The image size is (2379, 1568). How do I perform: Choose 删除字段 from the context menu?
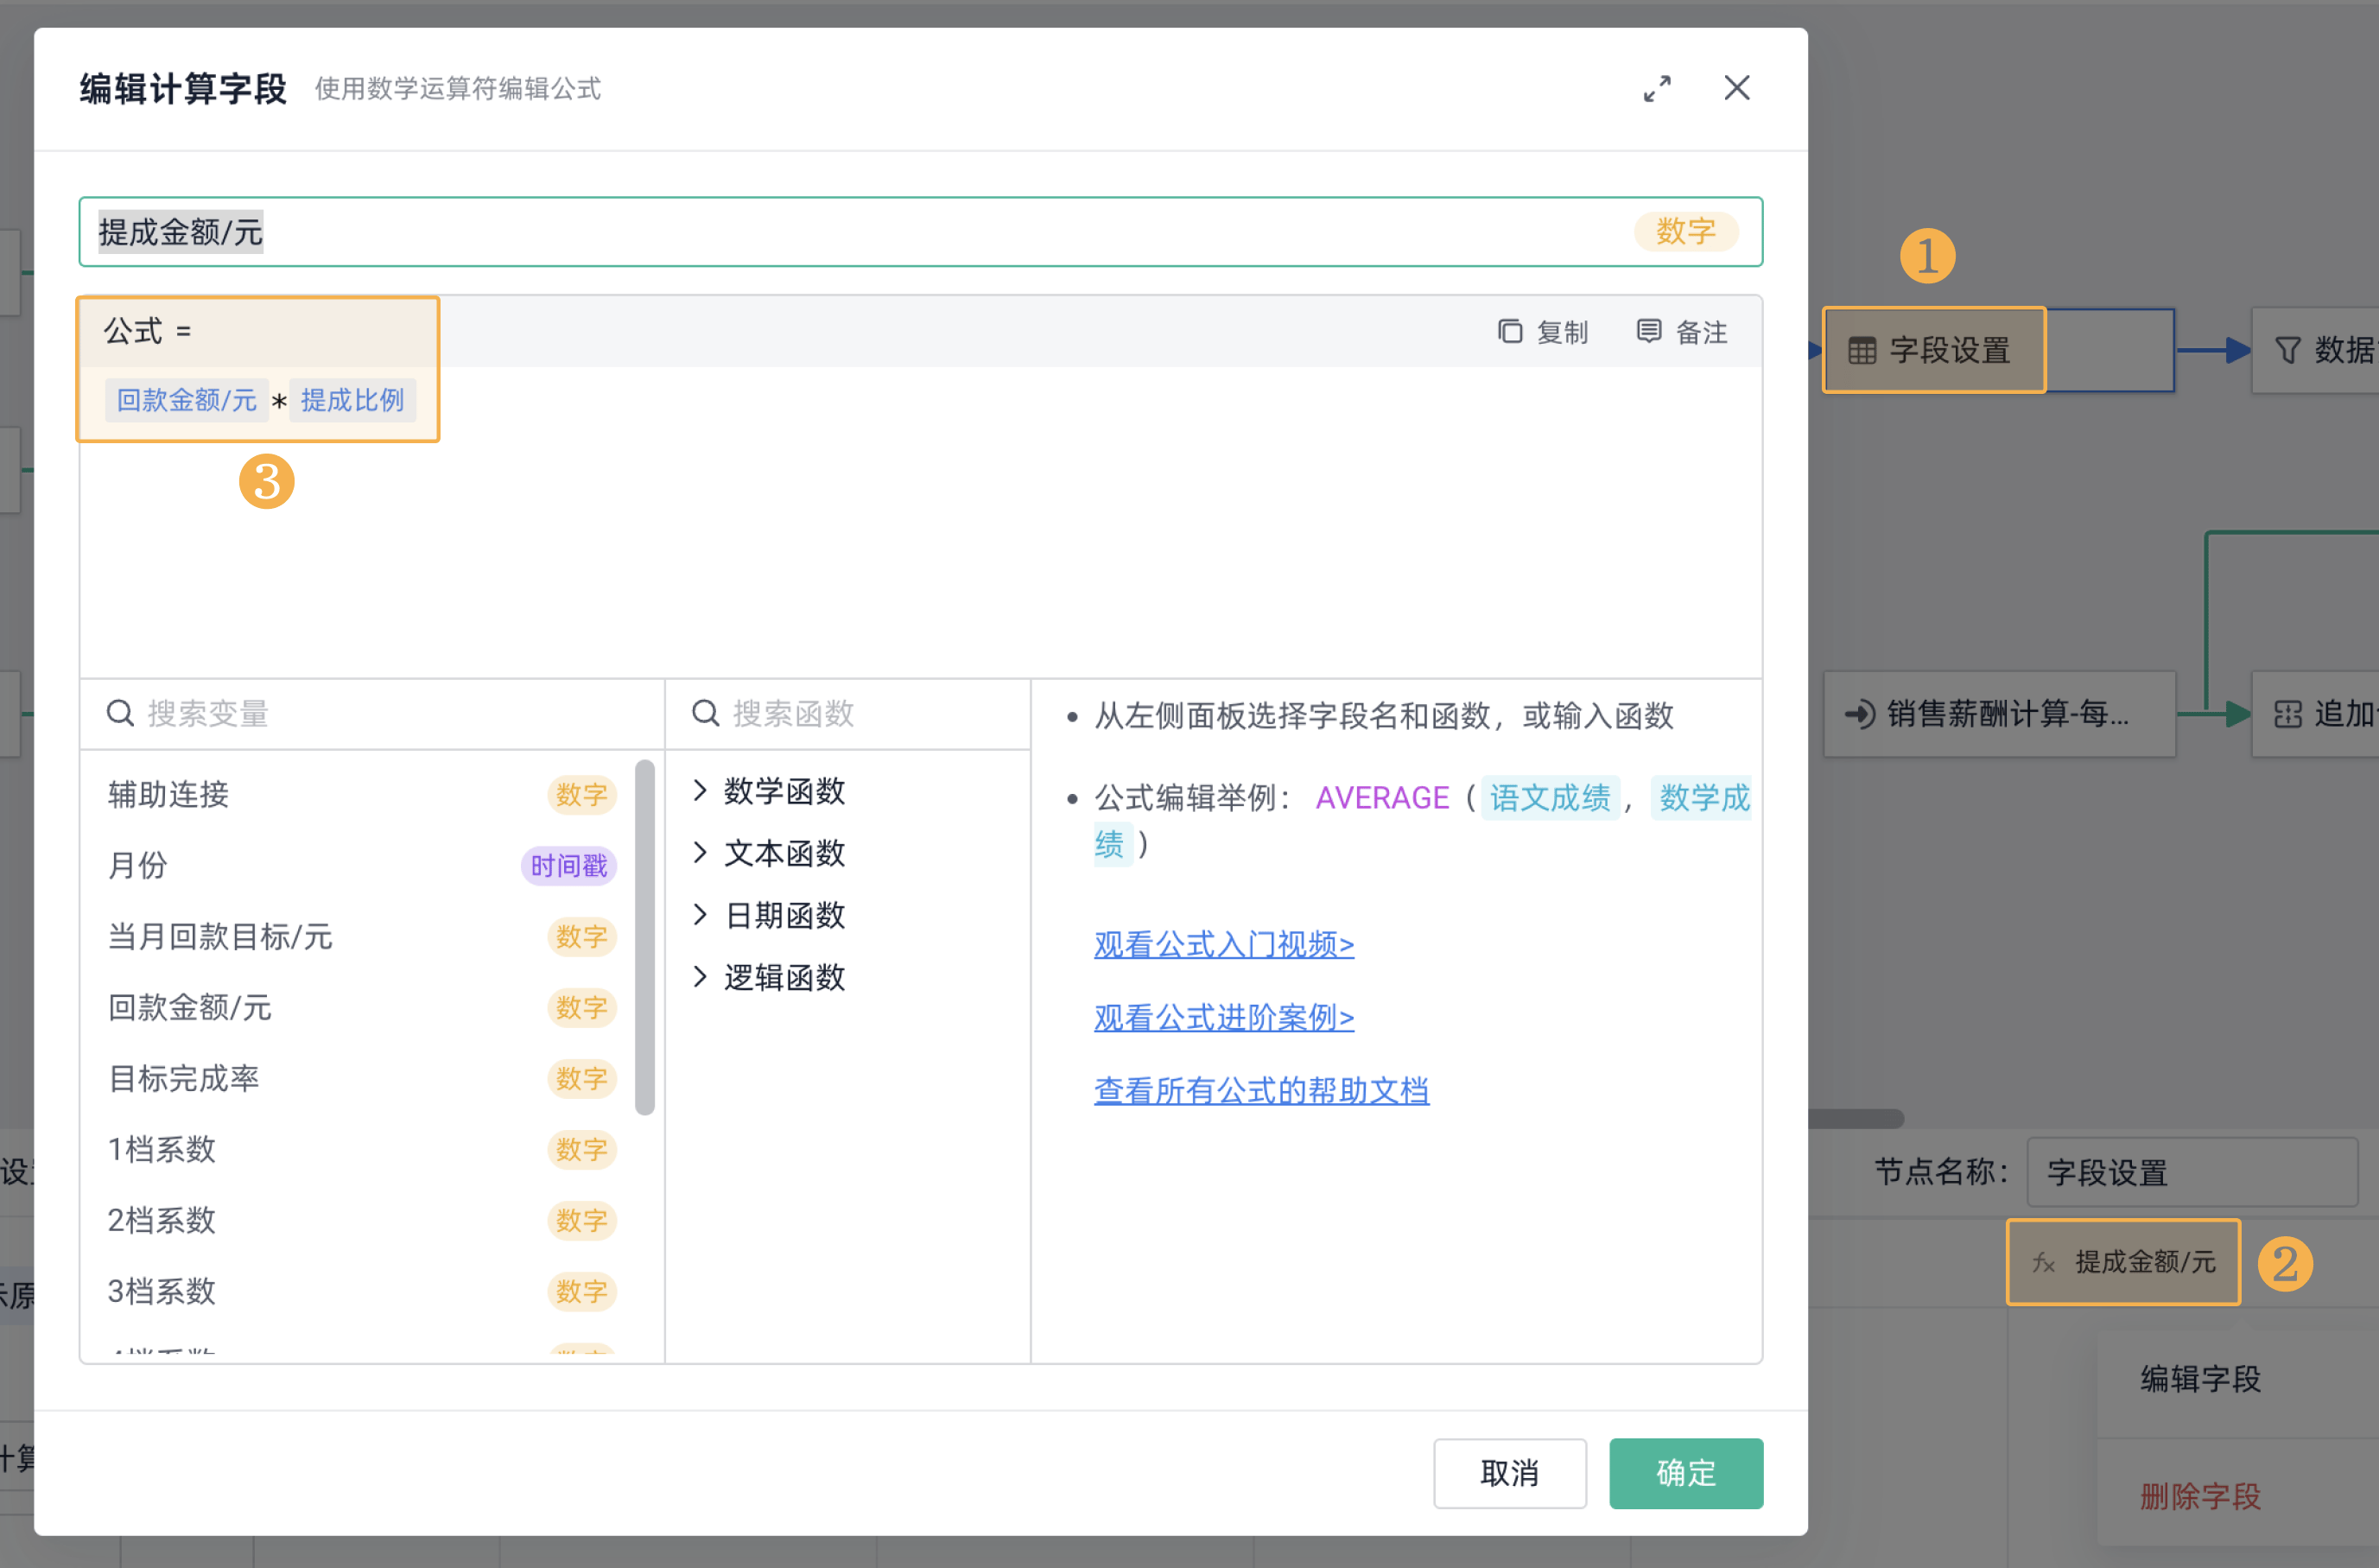(2200, 1496)
